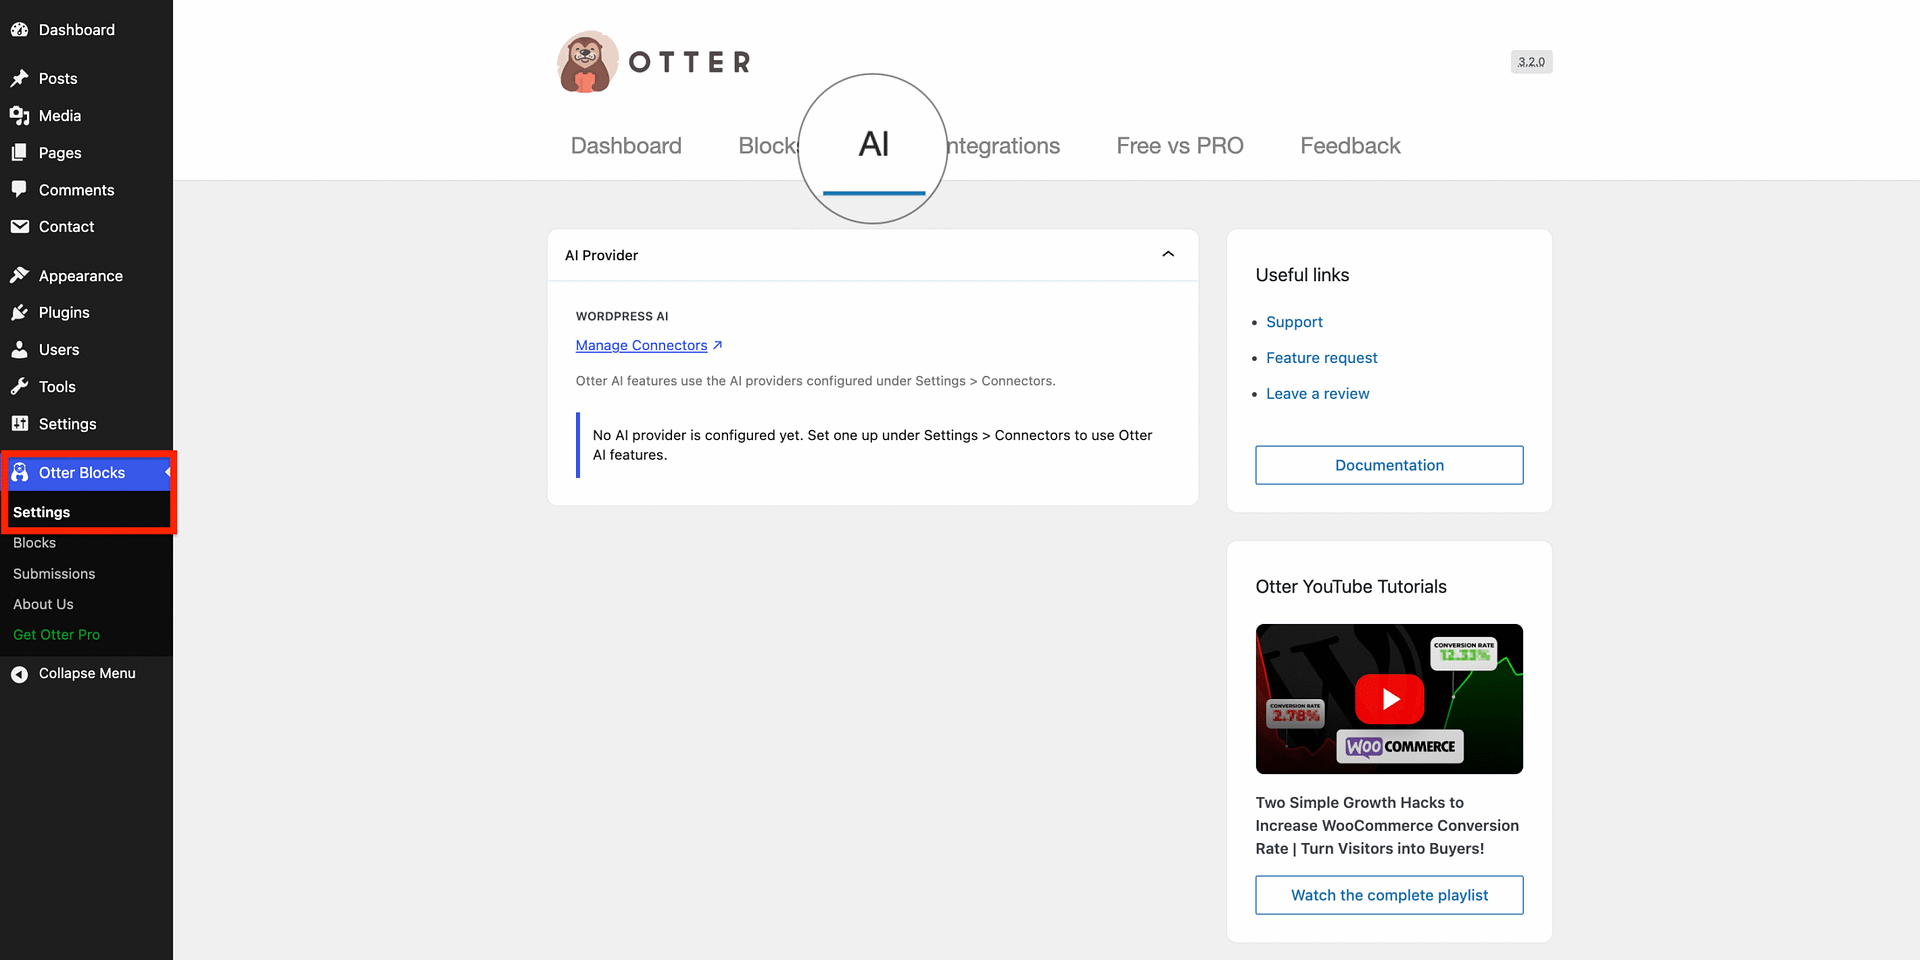
Task: Click the external link arrow beside Manage Connectors
Action: [718, 346]
